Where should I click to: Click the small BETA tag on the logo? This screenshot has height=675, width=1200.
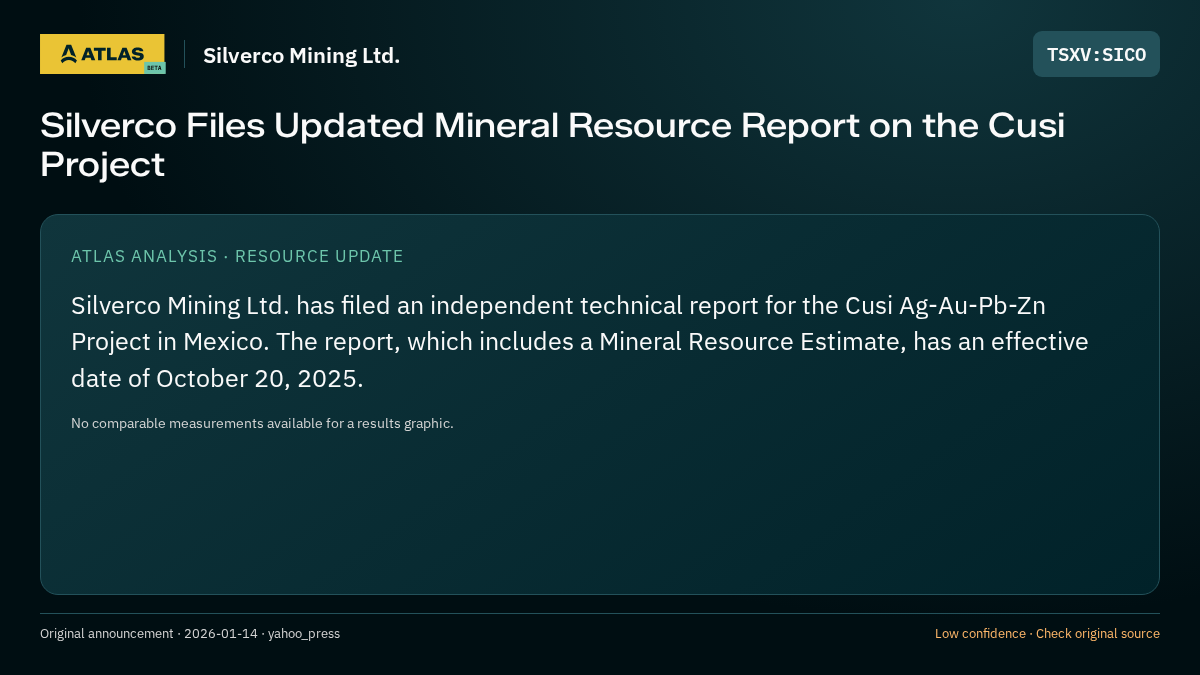tap(154, 68)
